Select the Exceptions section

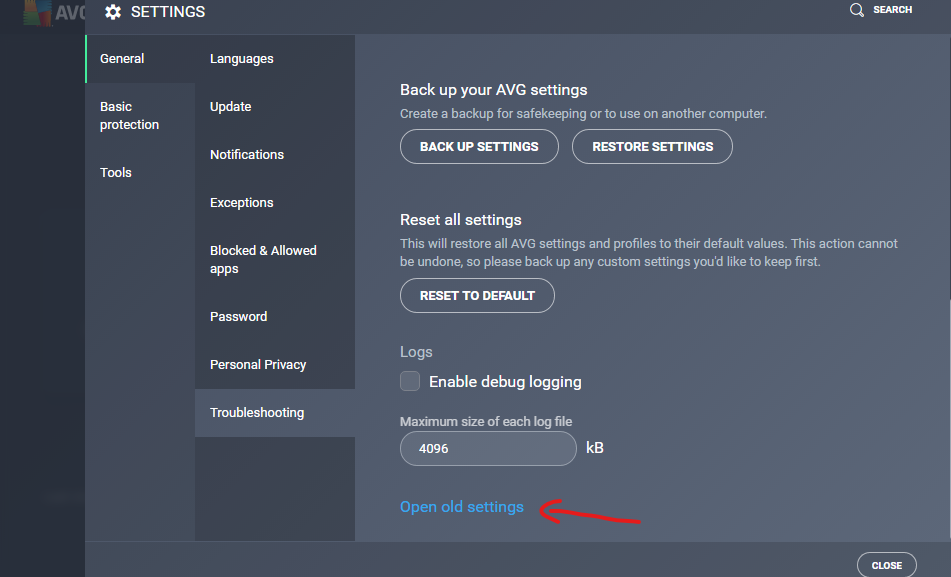[x=275, y=203]
